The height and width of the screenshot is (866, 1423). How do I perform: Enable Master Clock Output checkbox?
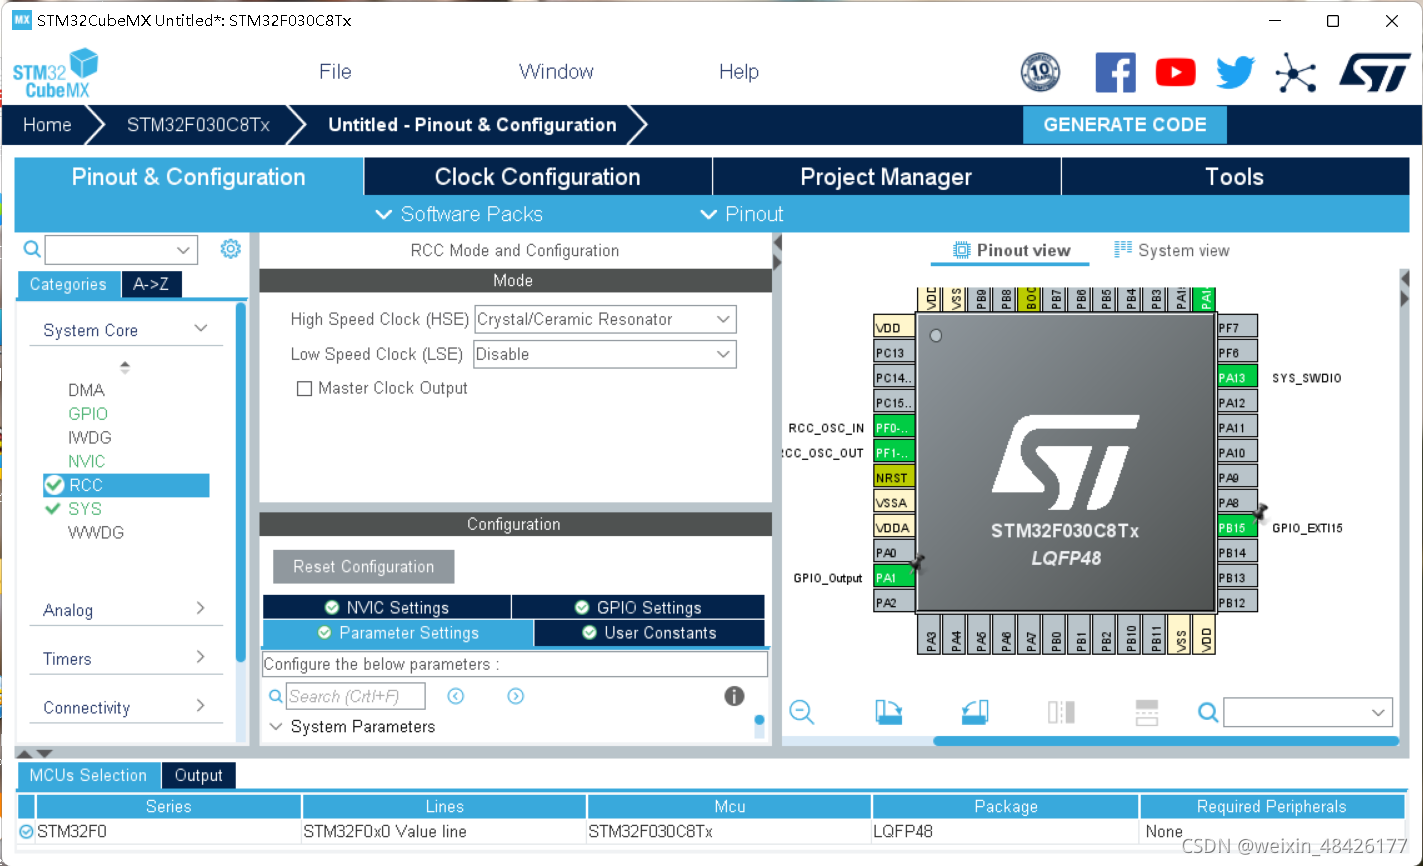[304, 388]
